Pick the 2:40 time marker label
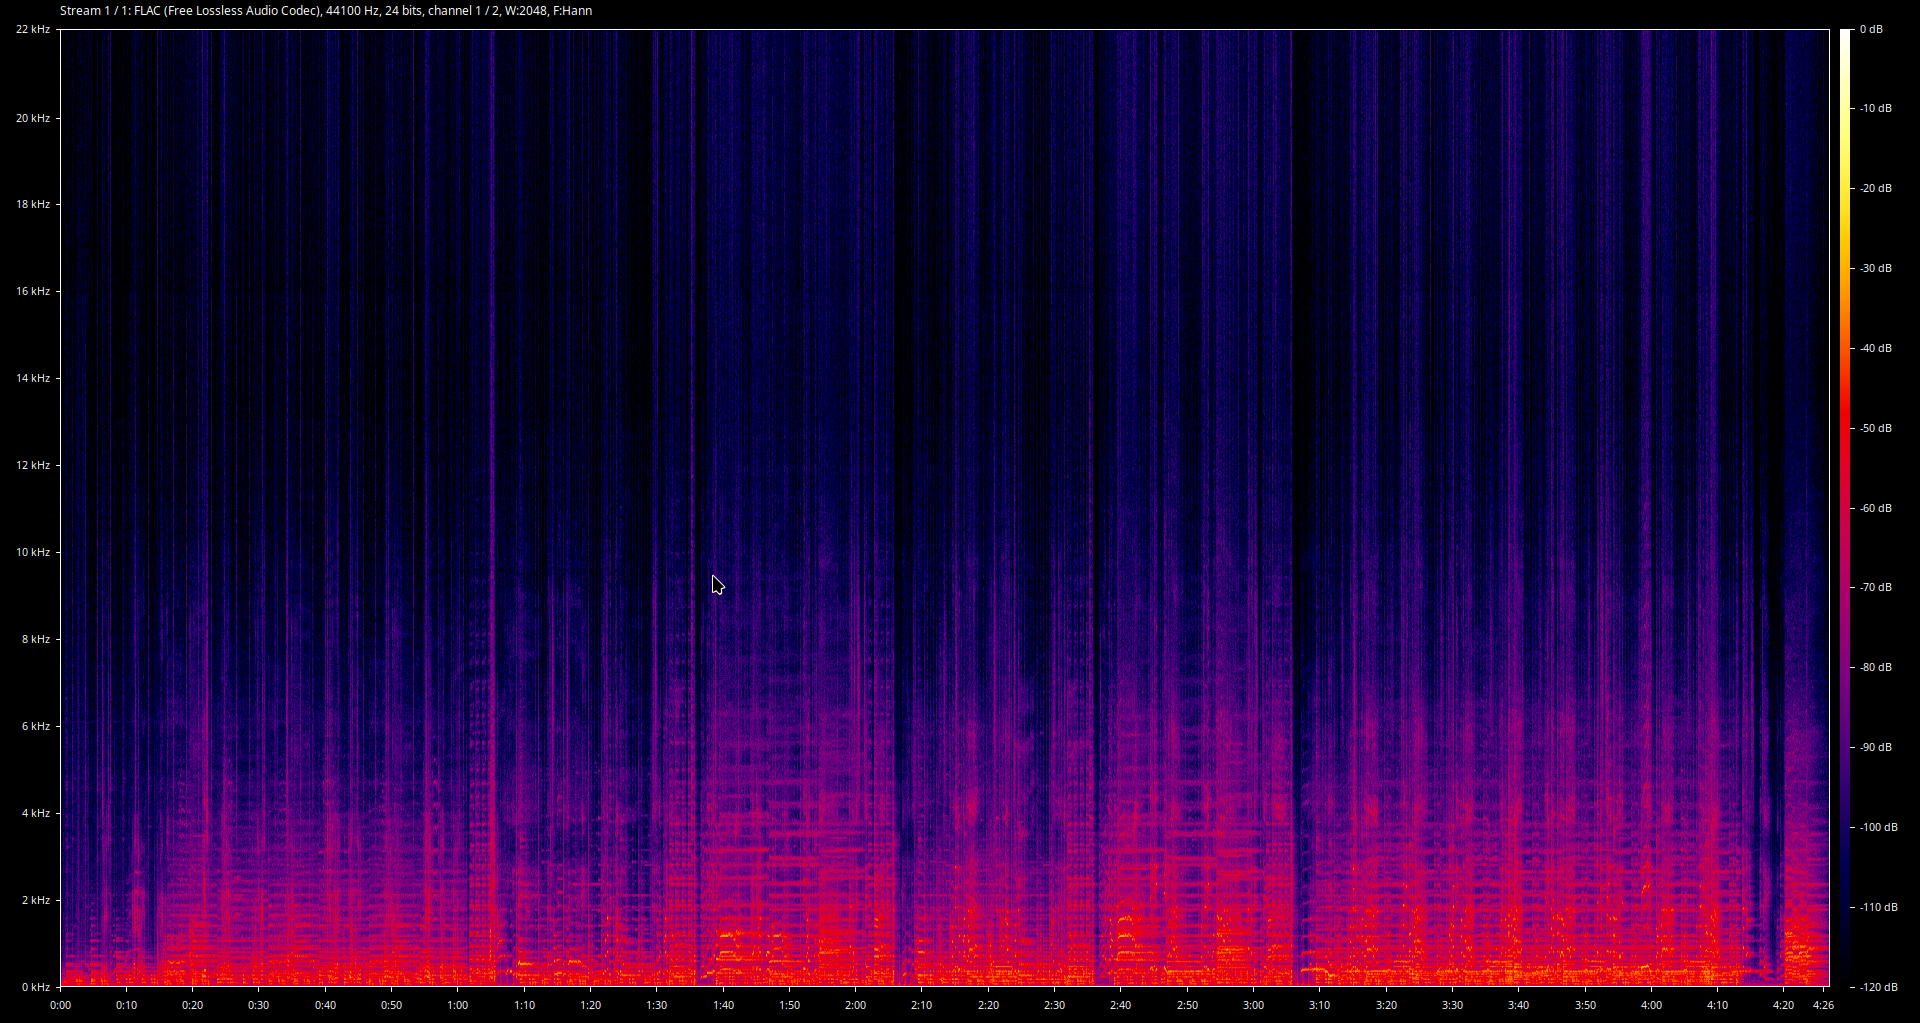1920x1023 pixels. tap(1121, 1005)
